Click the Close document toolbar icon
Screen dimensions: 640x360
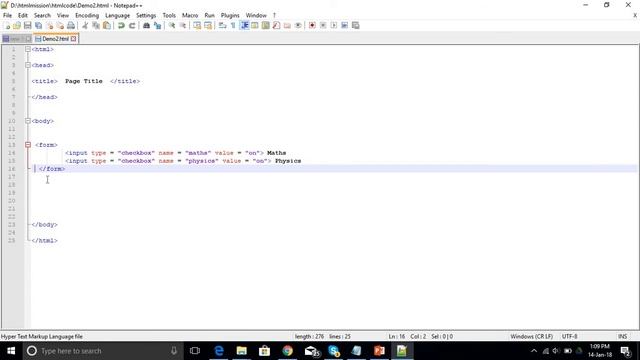[49, 25]
